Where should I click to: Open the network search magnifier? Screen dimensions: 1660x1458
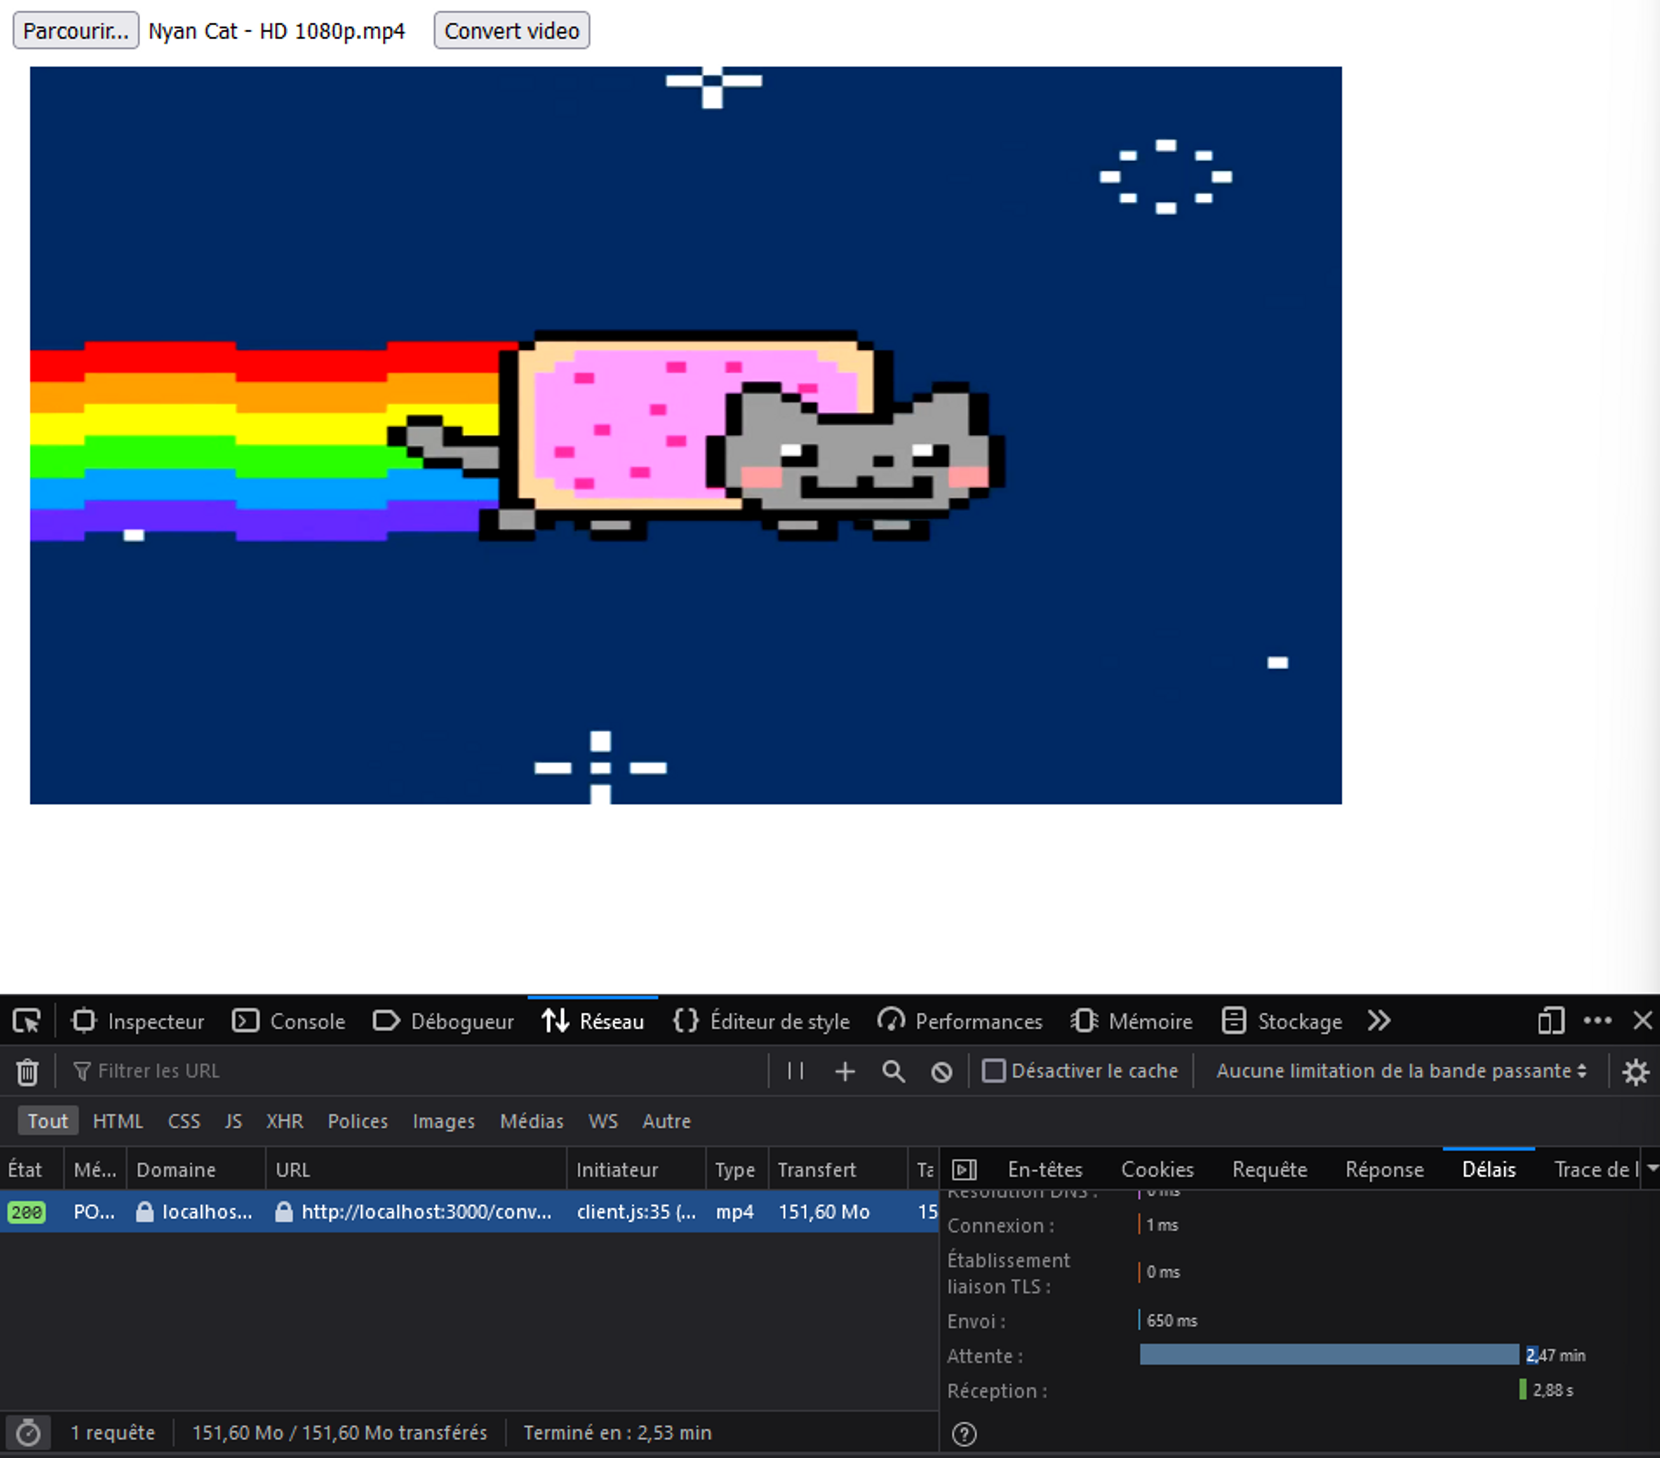pos(894,1072)
